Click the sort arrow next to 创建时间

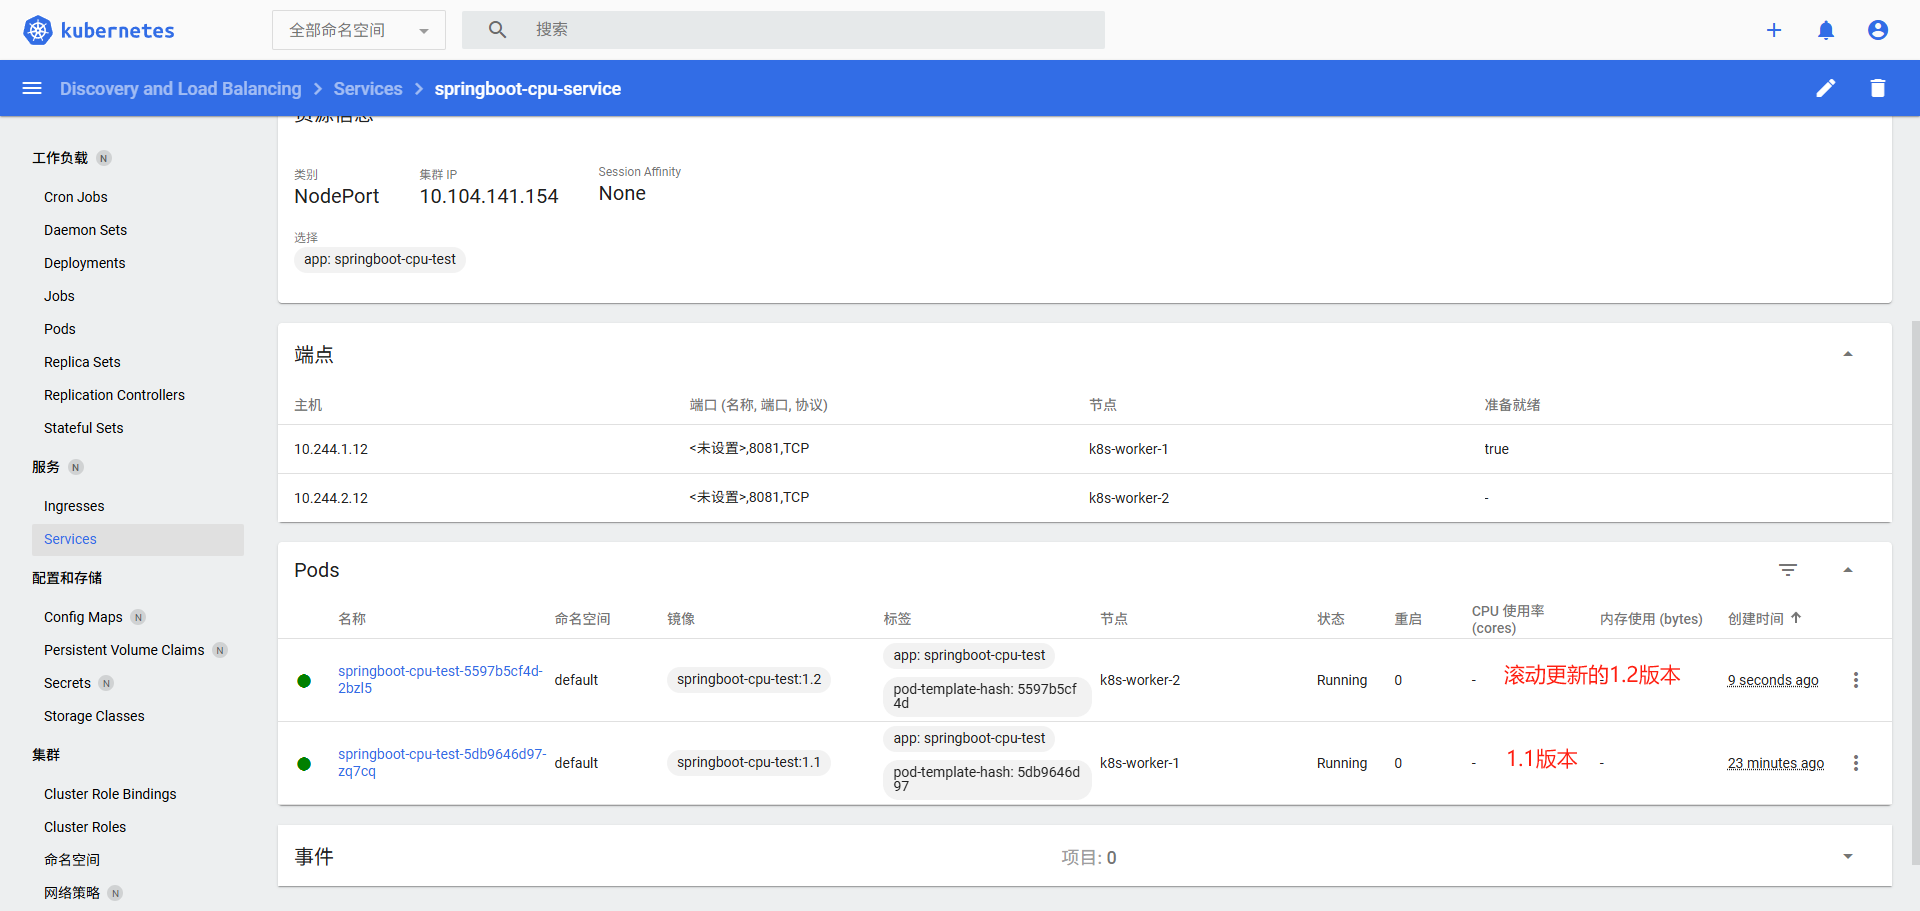(1796, 618)
